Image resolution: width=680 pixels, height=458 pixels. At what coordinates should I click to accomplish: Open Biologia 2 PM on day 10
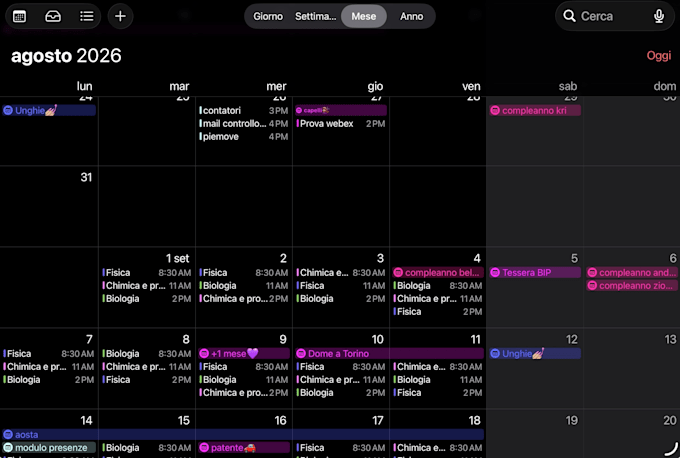(341, 393)
